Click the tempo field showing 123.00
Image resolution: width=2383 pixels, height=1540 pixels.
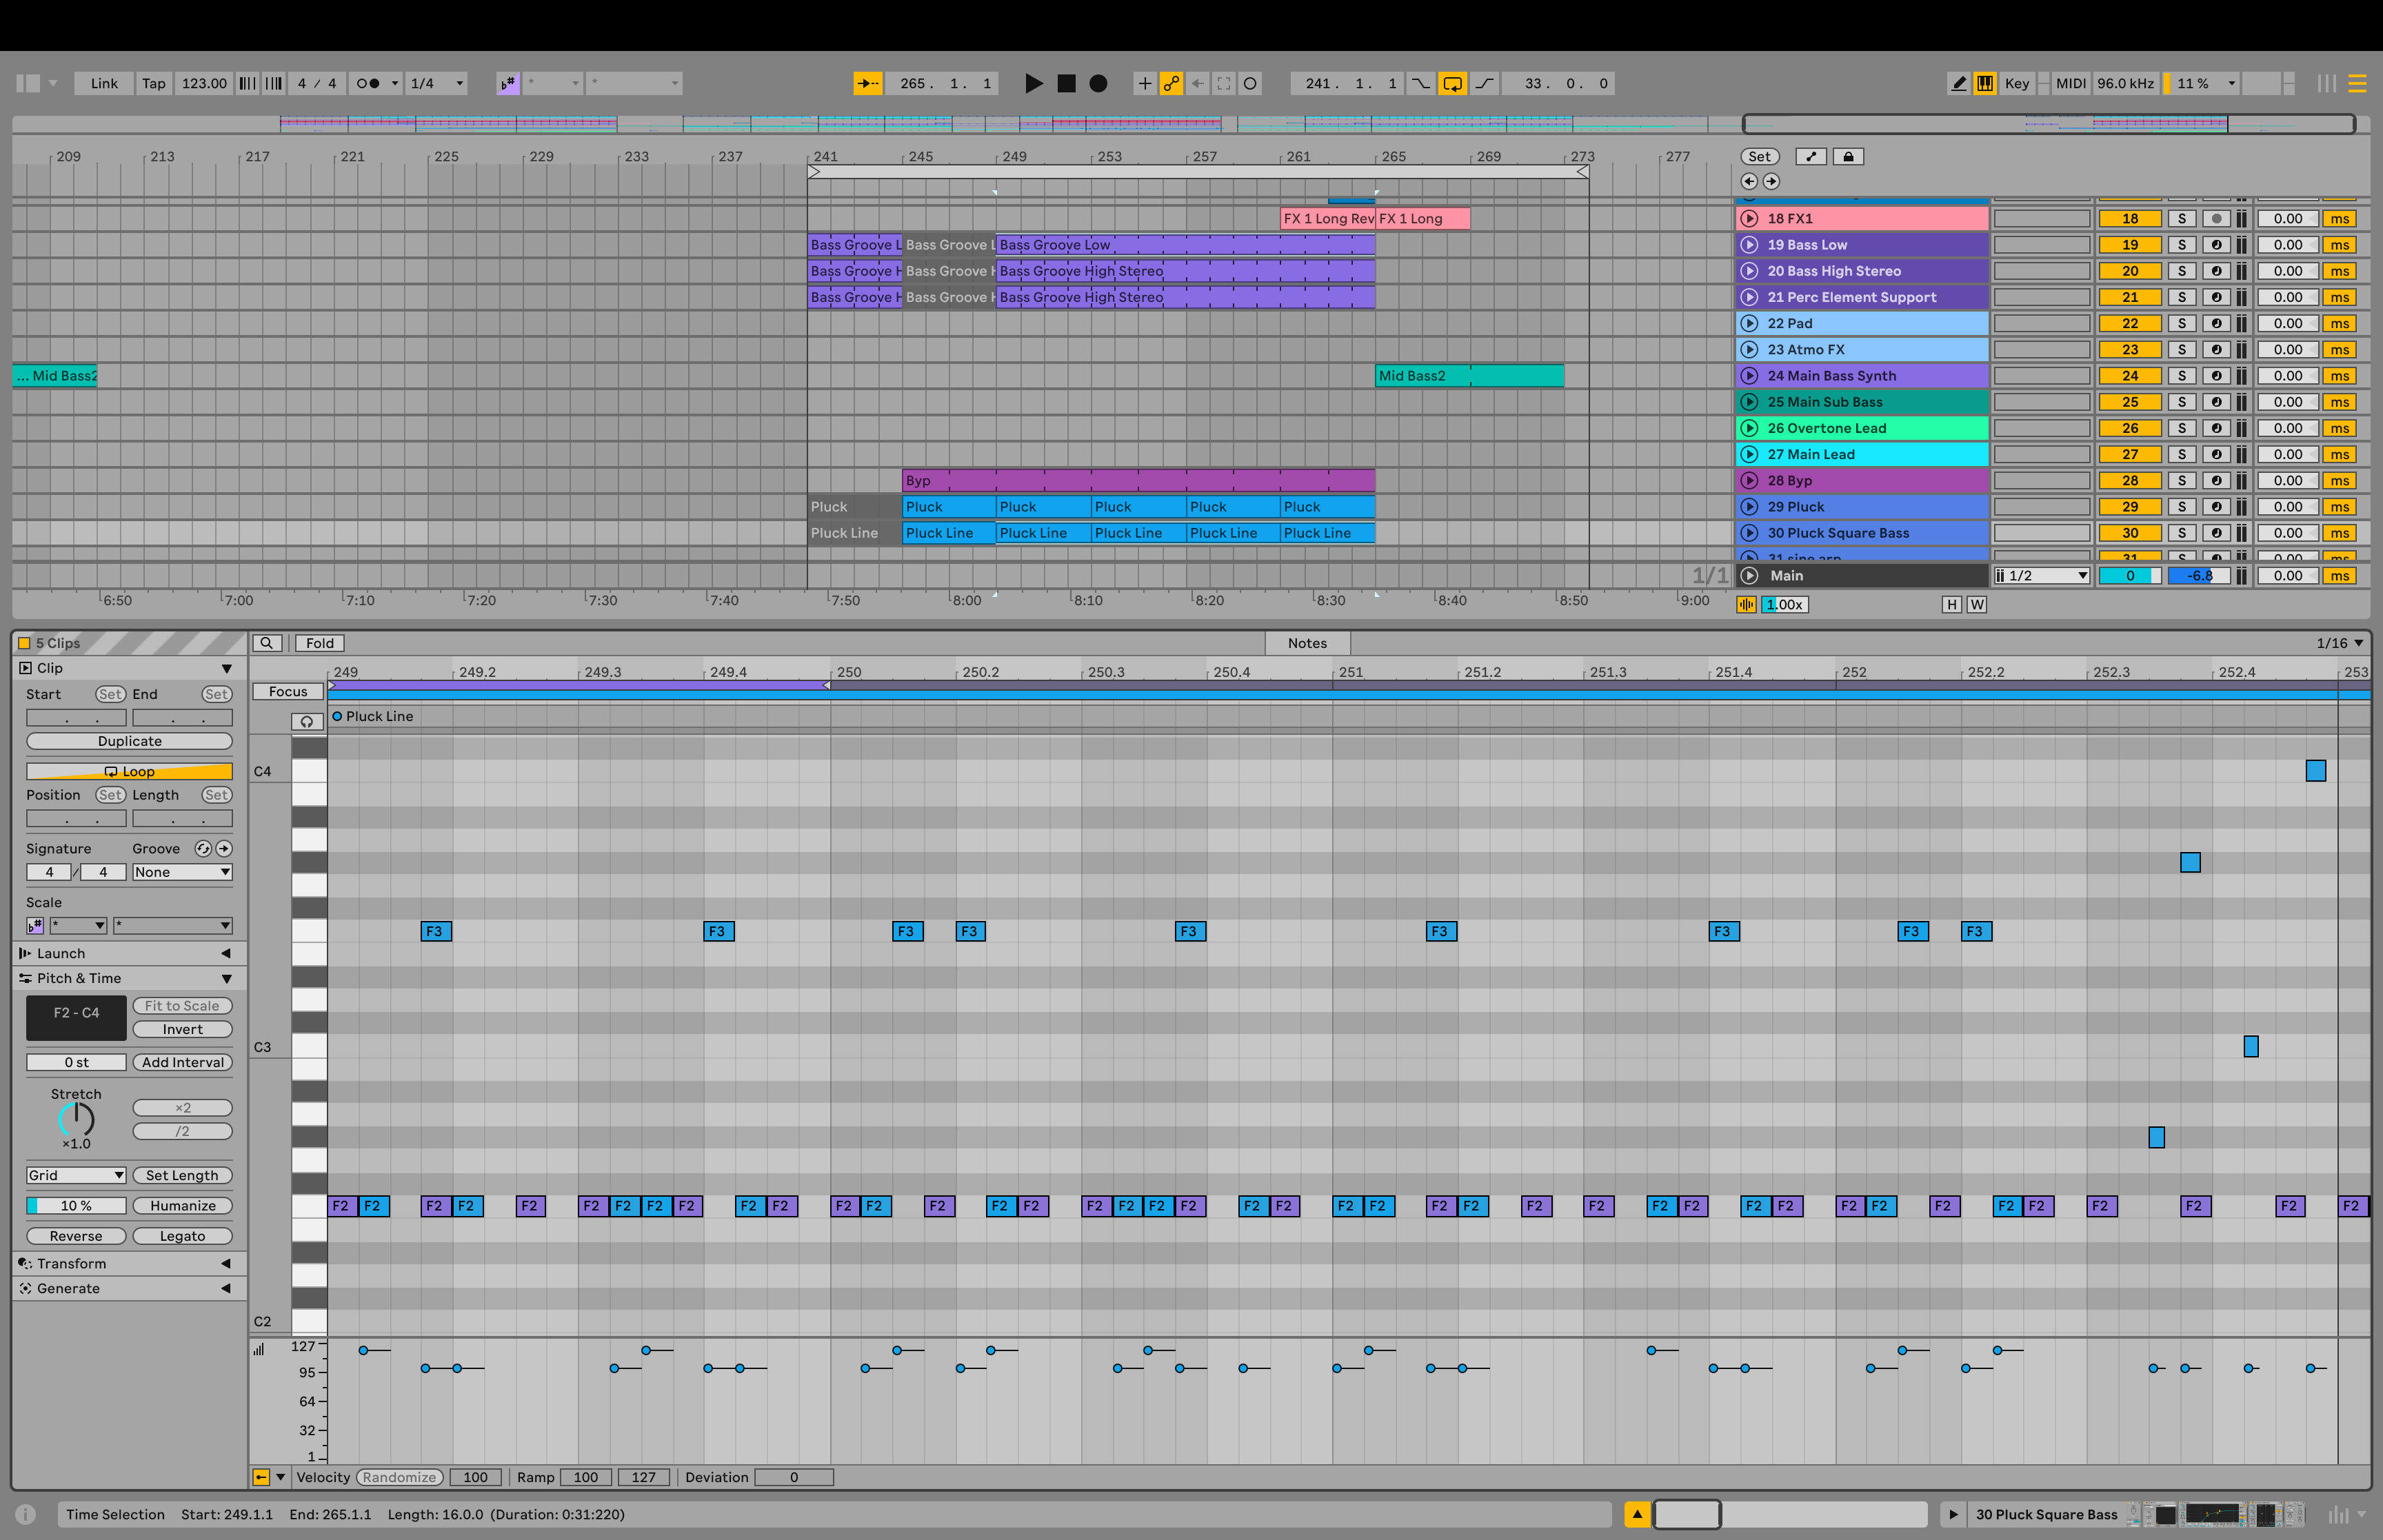click(x=204, y=83)
